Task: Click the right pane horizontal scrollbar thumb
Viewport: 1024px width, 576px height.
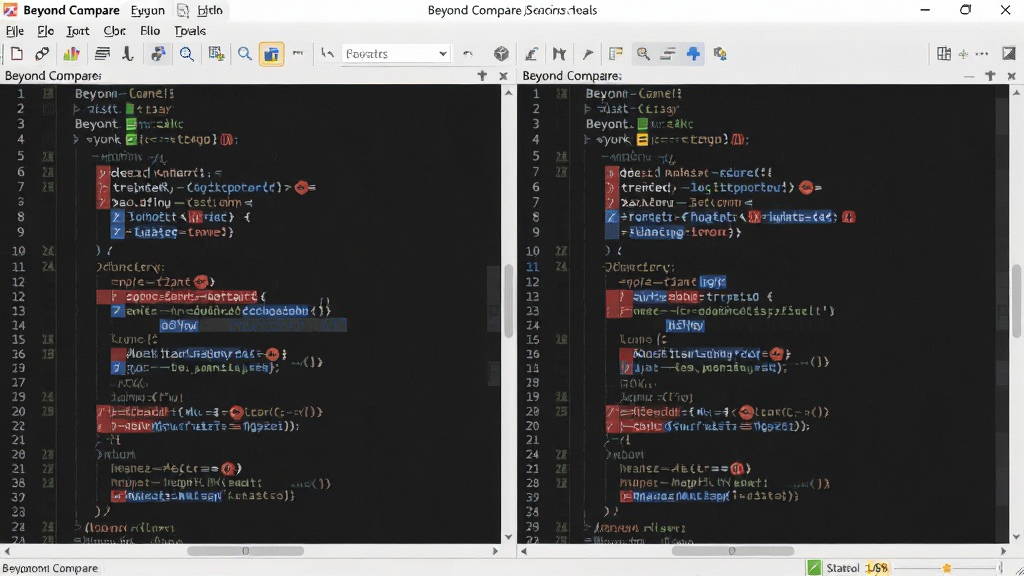Action: [733, 551]
